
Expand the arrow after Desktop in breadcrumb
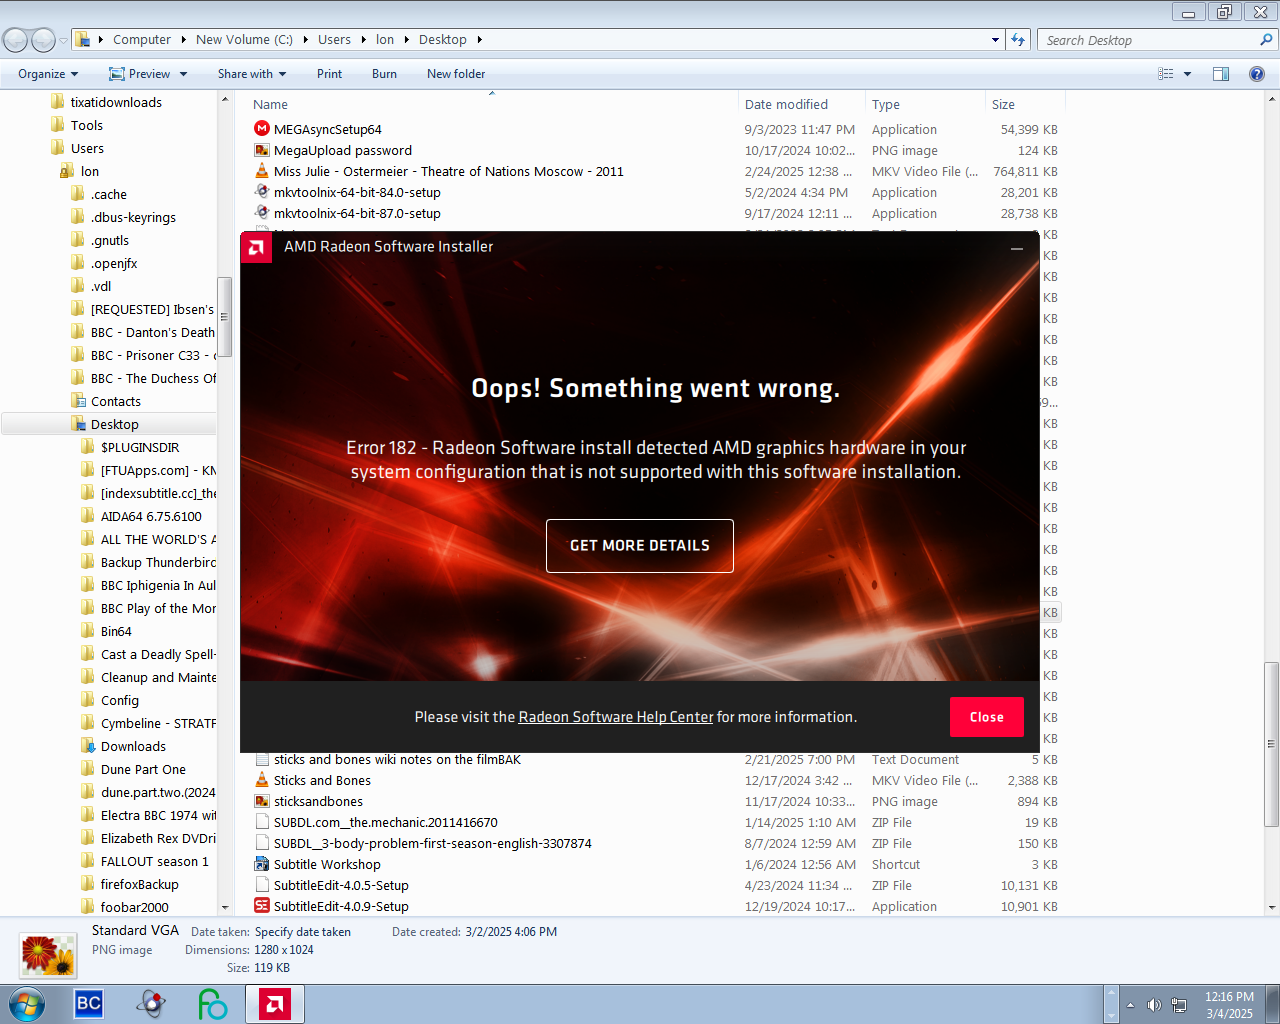point(480,40)
